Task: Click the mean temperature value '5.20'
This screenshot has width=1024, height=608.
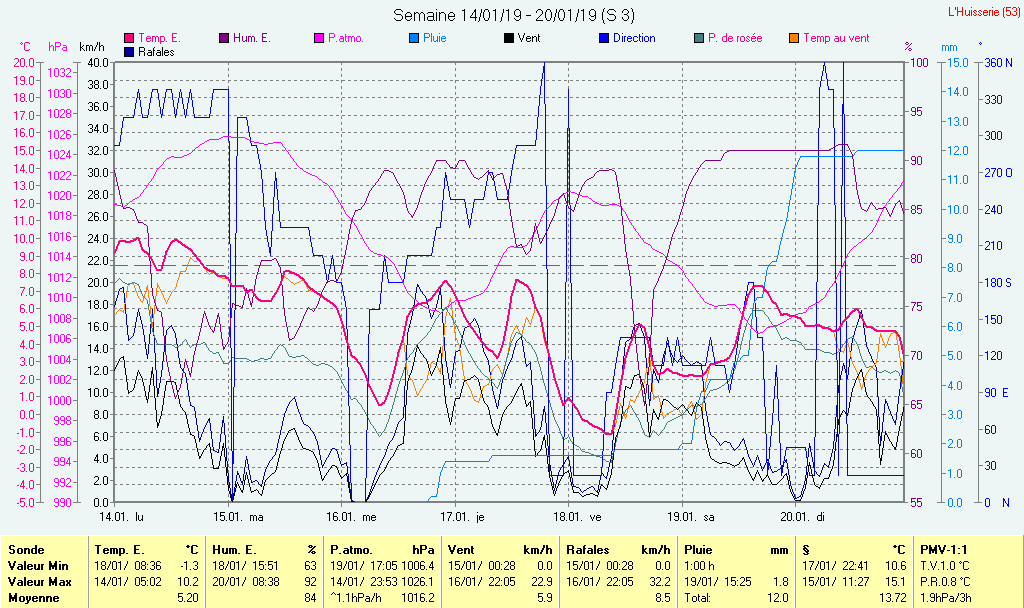Action: coord(188,598)
